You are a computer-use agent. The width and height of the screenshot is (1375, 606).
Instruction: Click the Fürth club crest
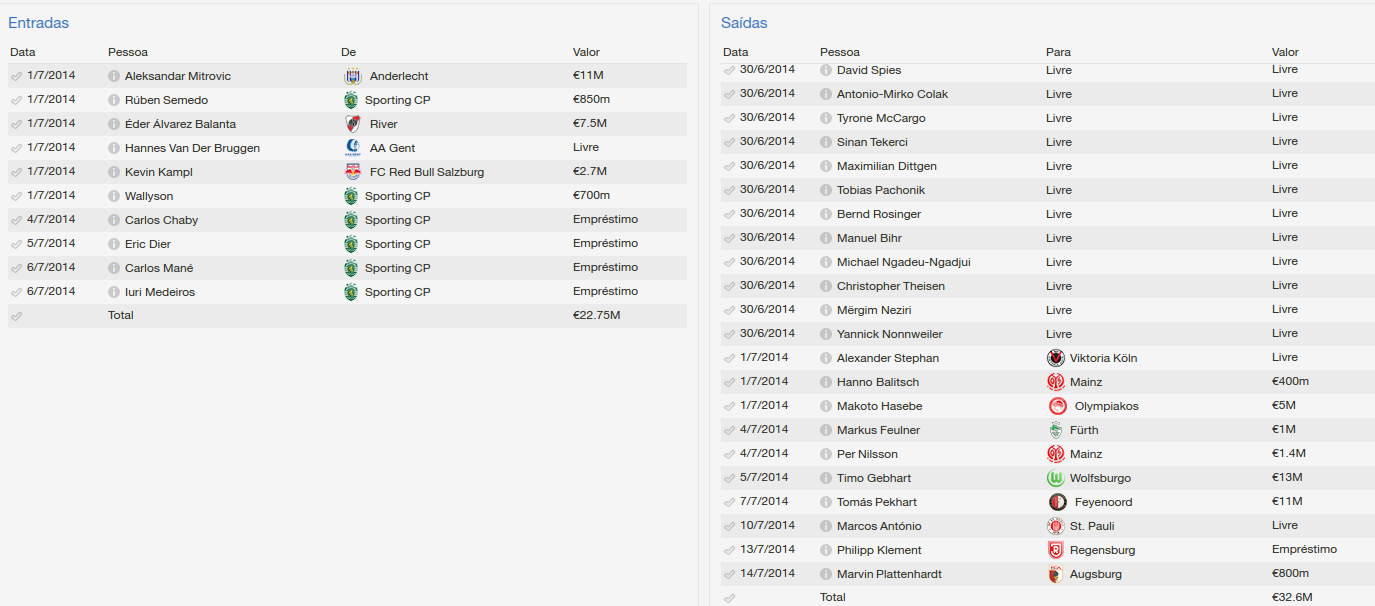point(1056,430)
